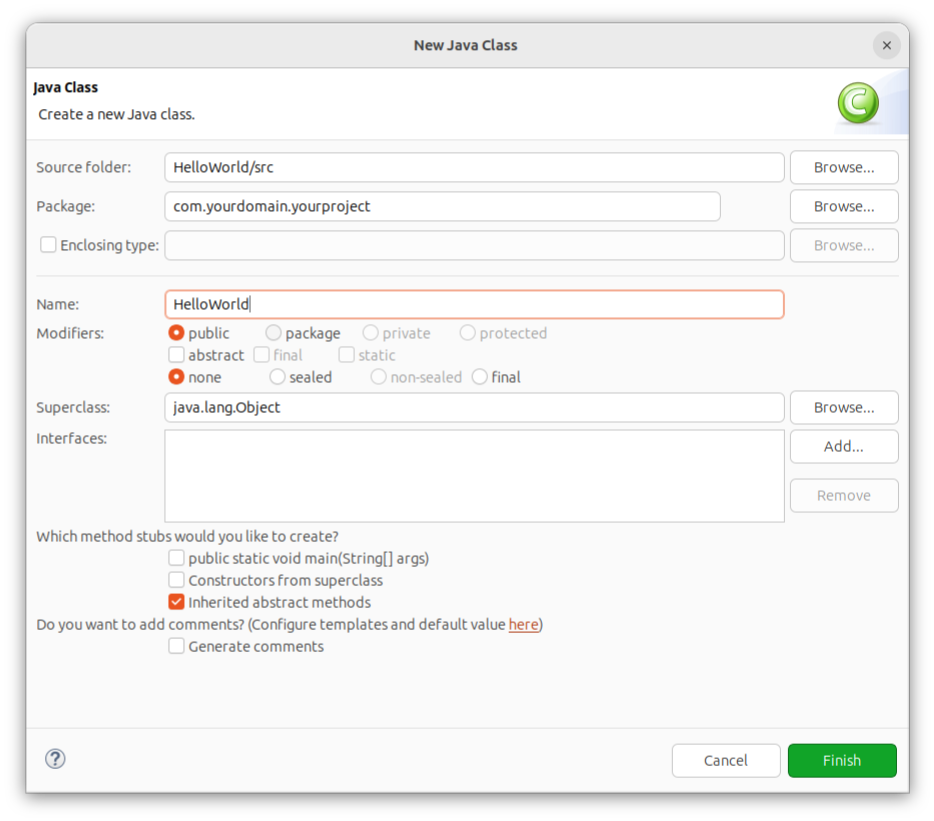Select the none modifier radio button
The width and height of the screenshot is (934, 821).
[x=176, y=377]
